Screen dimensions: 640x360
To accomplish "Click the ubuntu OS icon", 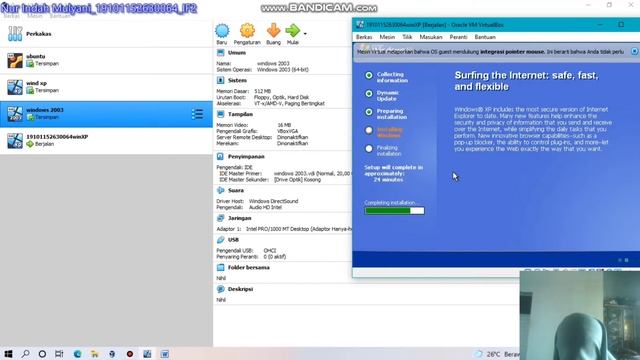I will (15, 60).
